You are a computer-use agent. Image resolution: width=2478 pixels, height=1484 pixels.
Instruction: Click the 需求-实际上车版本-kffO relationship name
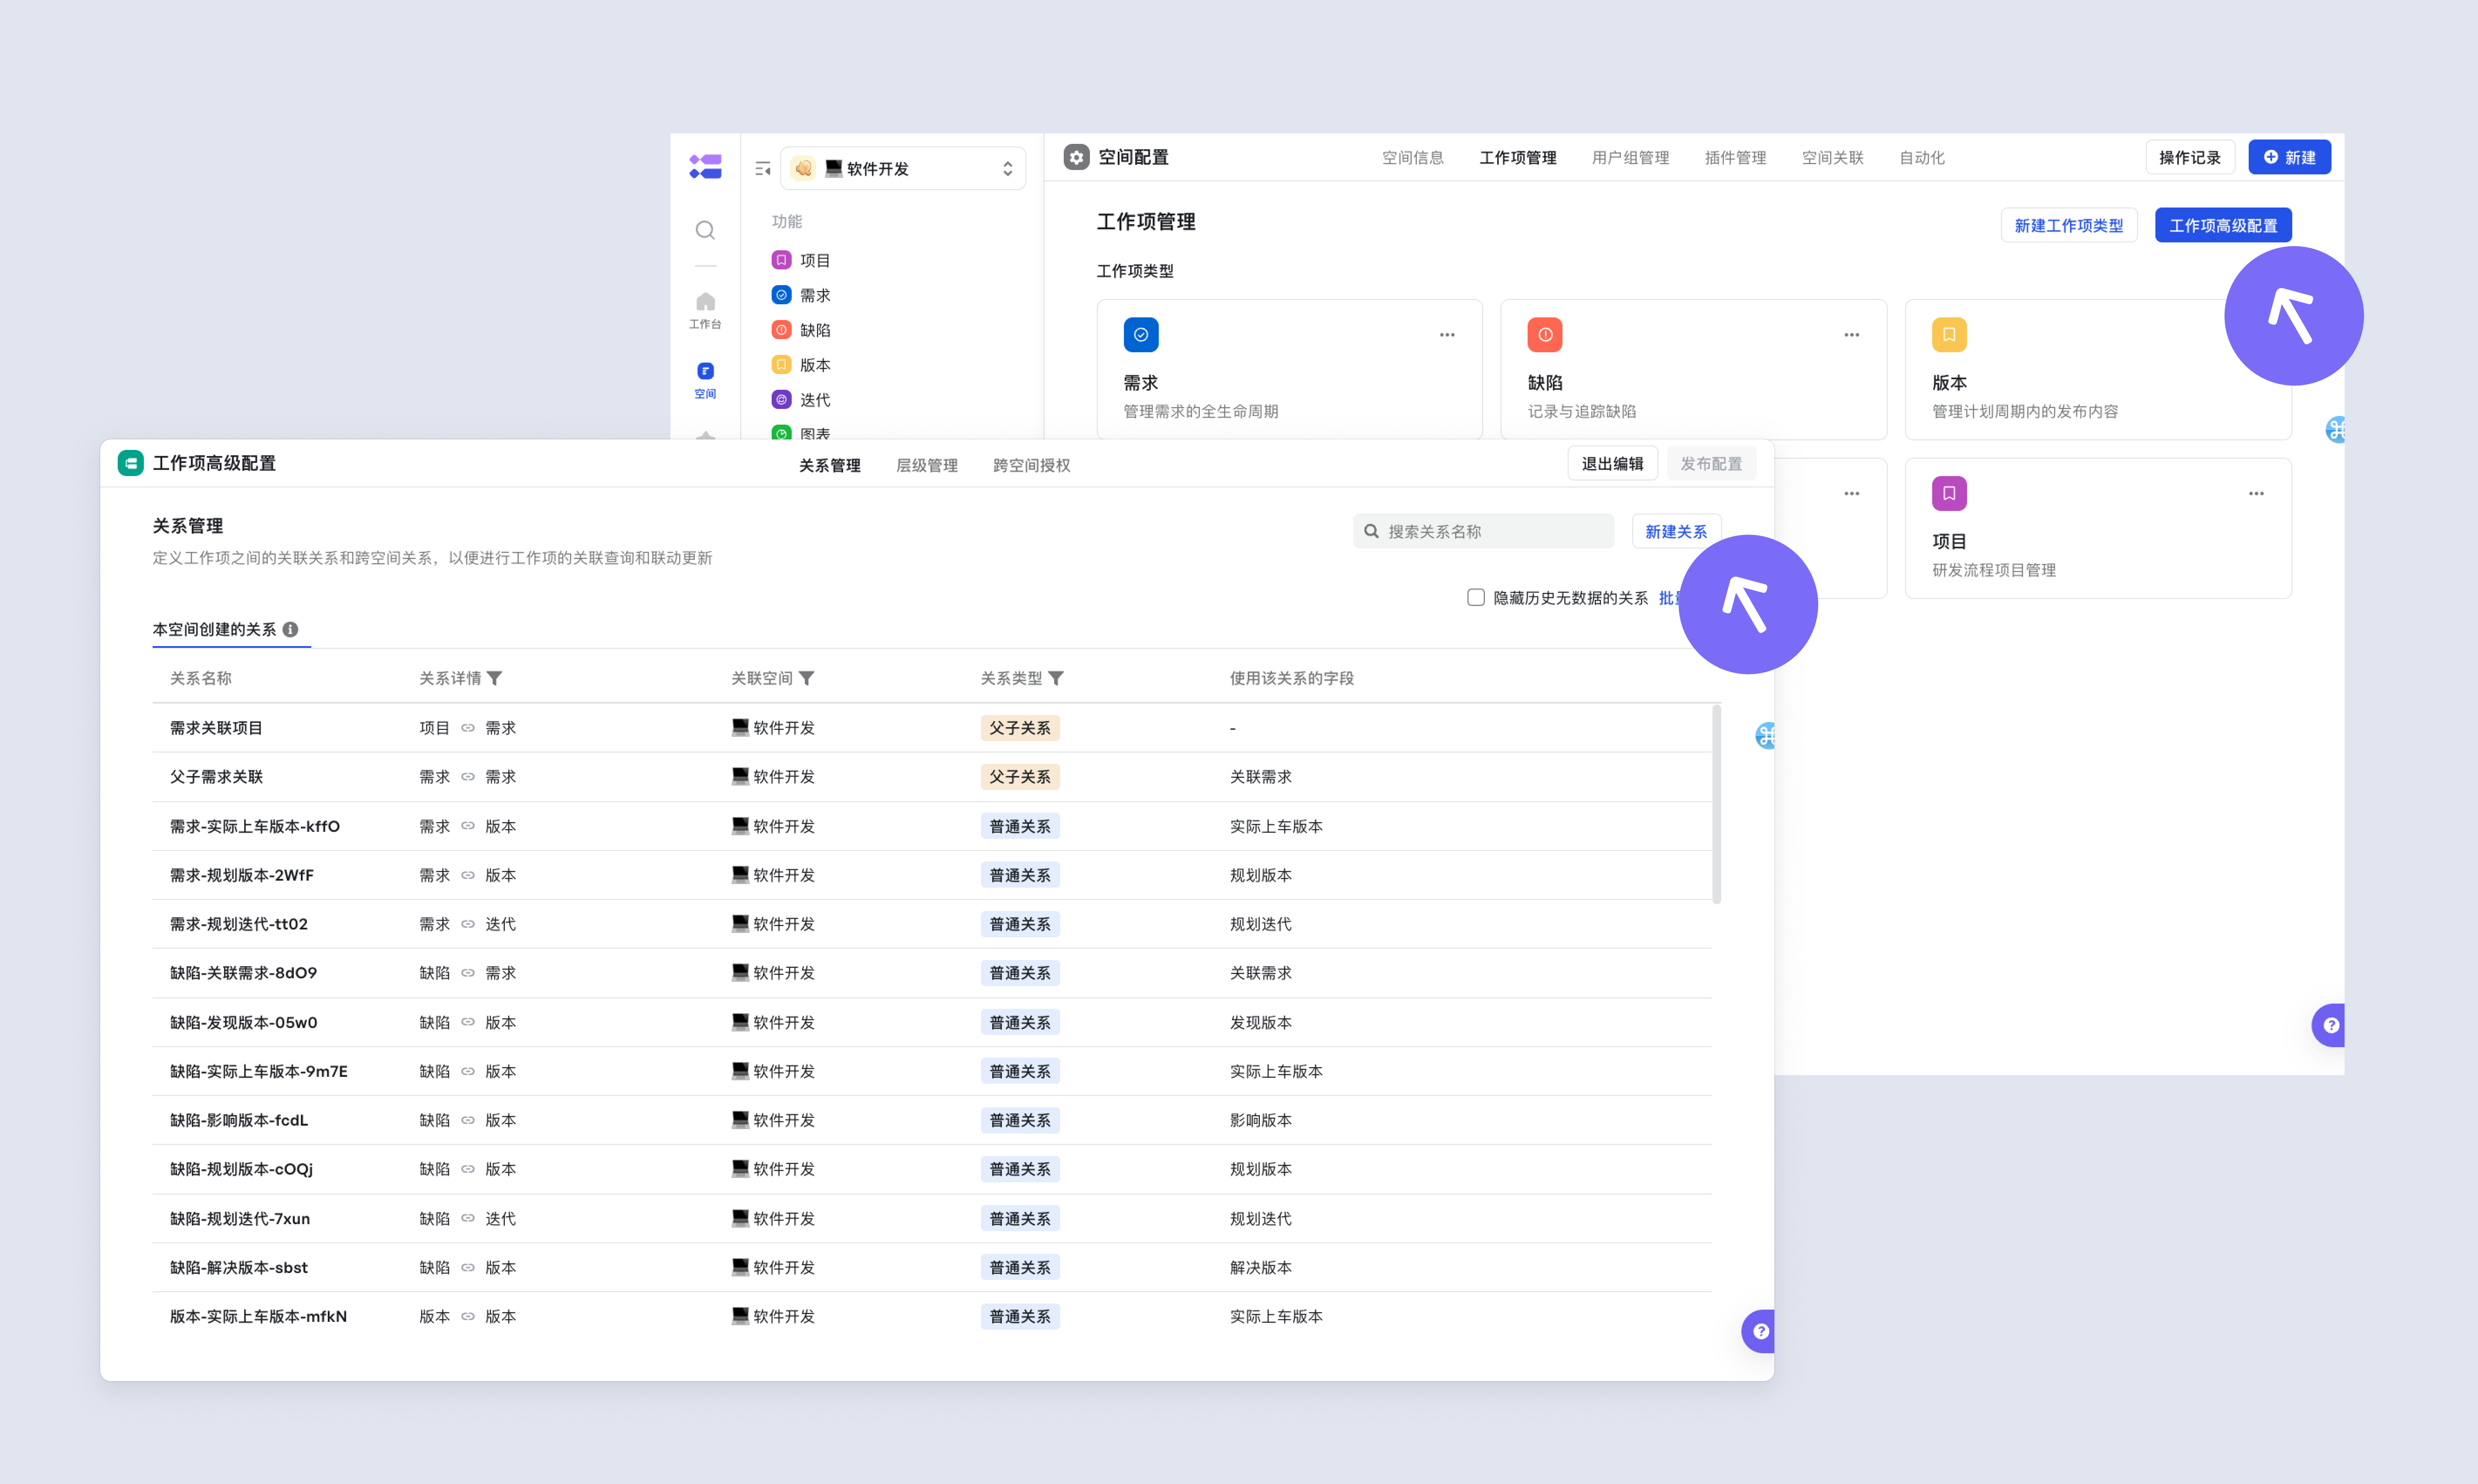[254, 826]
